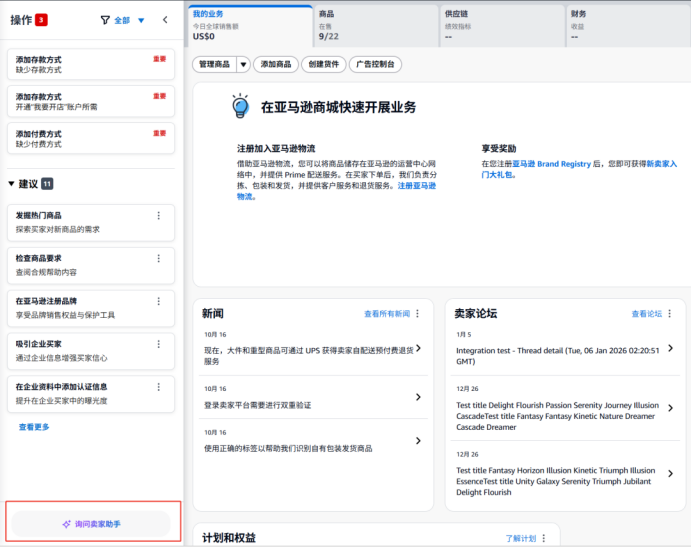Open the 全部 filter dropdown arrow
This screenshot has width=692, height=548.
[x=141, y=20]
